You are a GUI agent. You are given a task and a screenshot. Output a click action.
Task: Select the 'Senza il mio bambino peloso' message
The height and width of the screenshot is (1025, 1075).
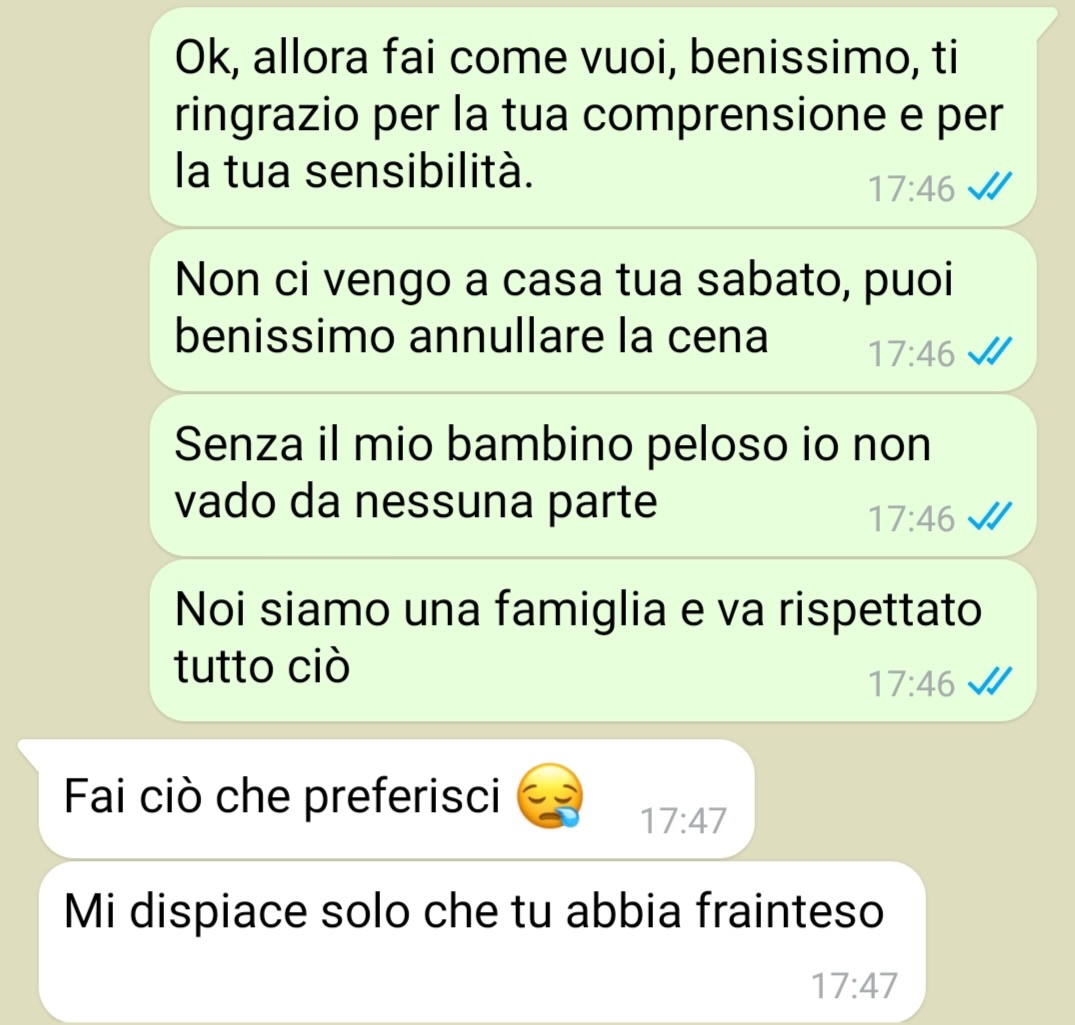point(593,475)
